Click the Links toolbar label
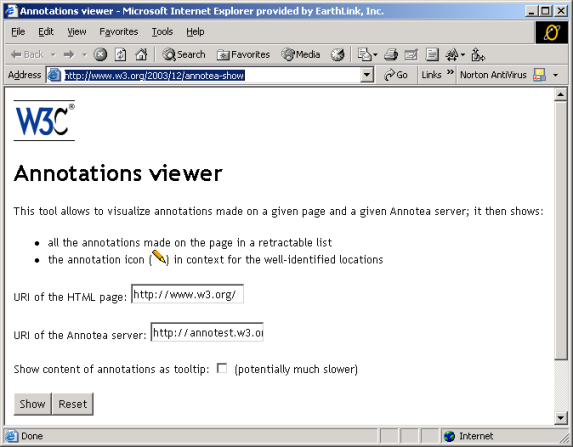The image size is (573, 447). pos(431,75)
